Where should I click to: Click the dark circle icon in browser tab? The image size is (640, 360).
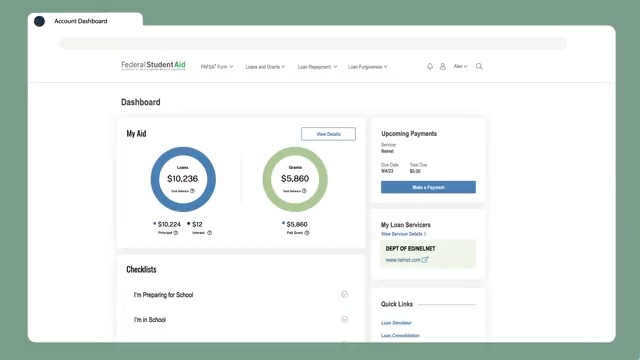(40, 21)
